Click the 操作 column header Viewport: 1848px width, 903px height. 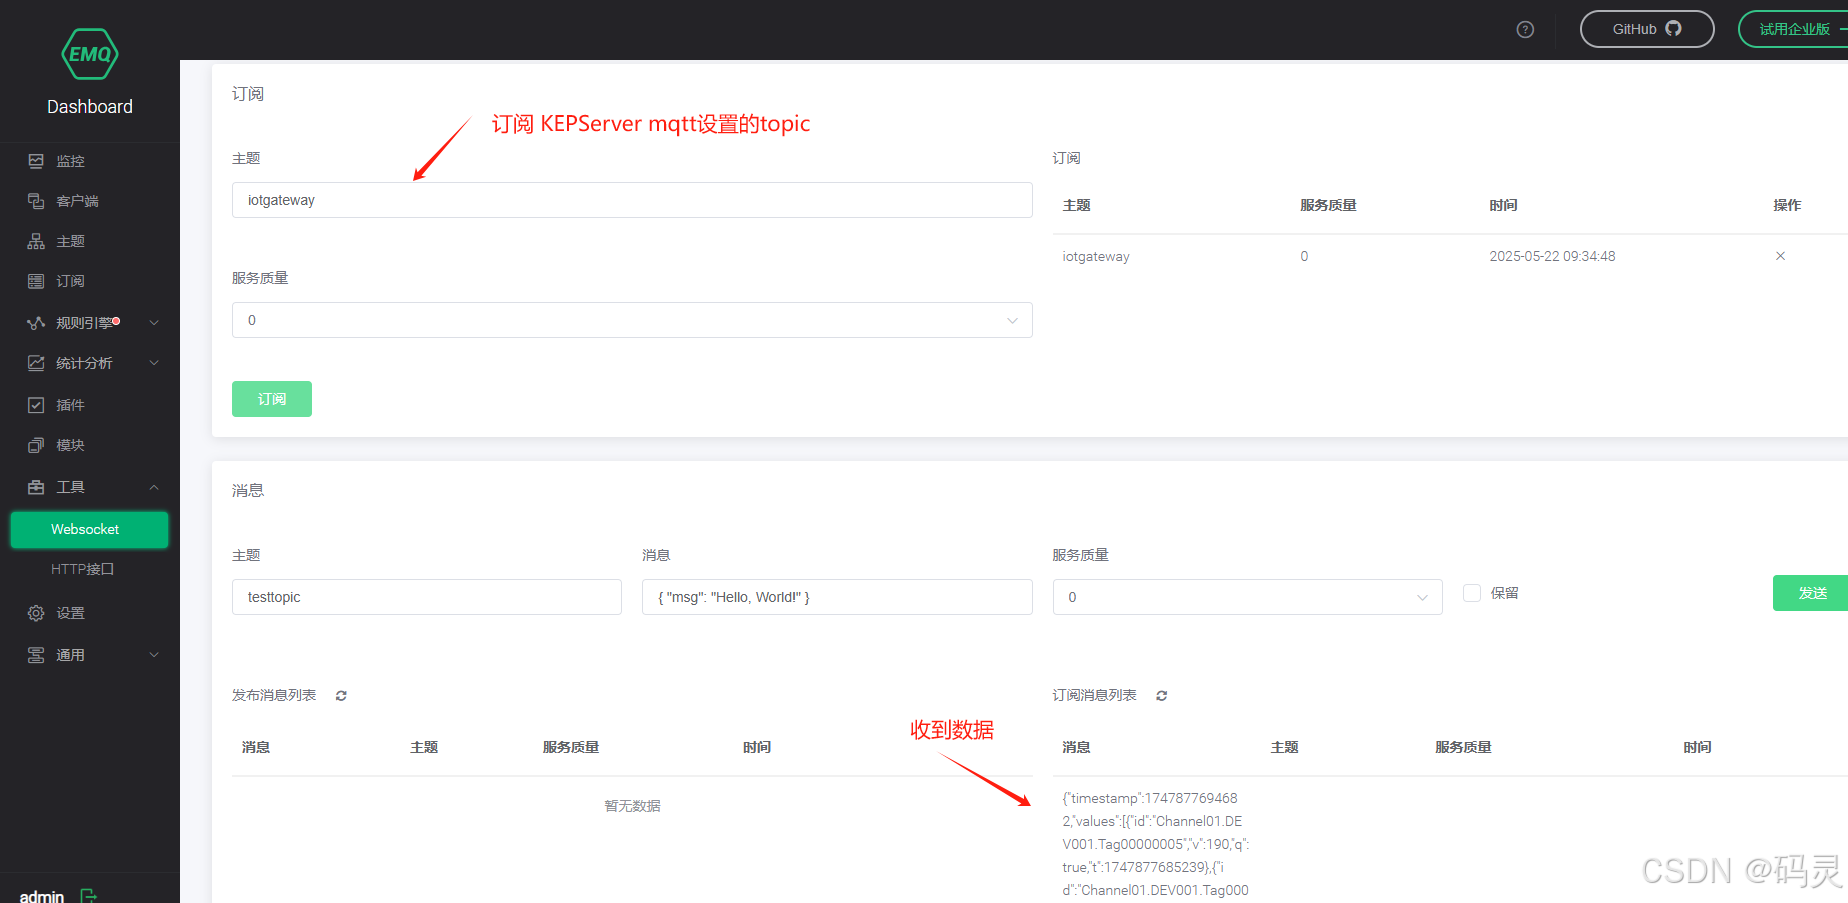1787,205
